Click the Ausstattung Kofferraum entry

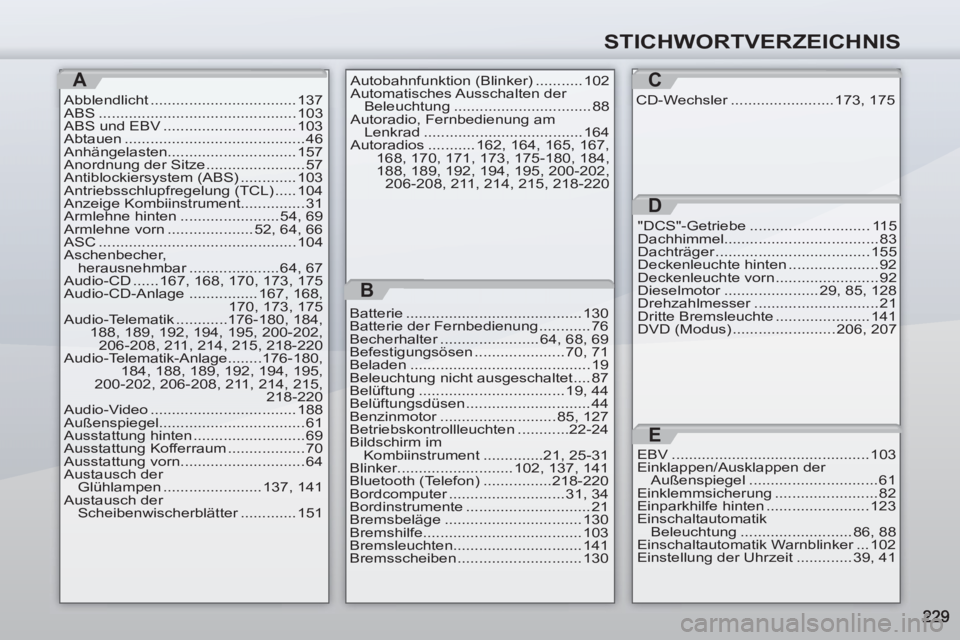(193, 448)
